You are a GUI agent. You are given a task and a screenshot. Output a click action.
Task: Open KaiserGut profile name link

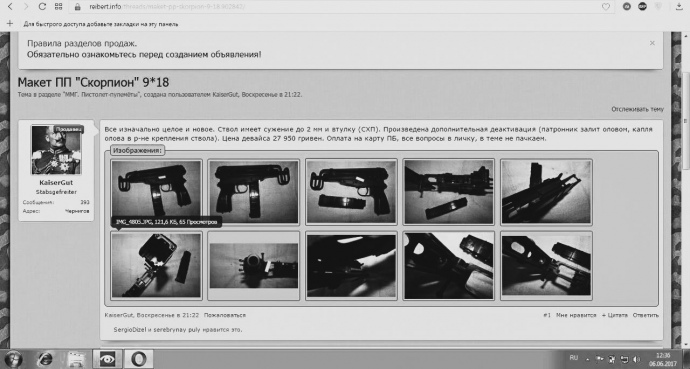coord(56,183)
